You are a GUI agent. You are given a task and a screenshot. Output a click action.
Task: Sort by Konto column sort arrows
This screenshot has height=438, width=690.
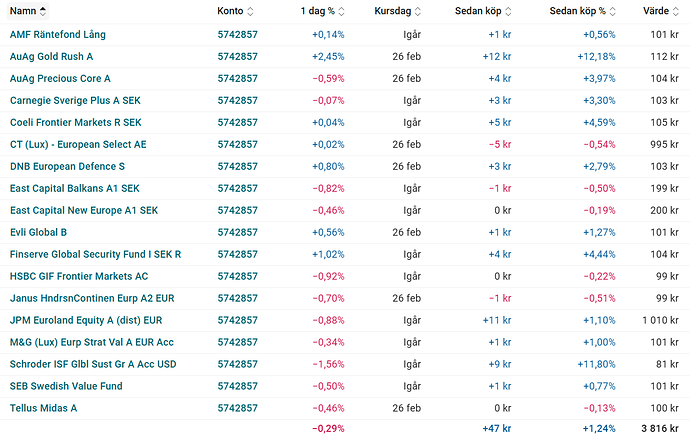point(250,11)
